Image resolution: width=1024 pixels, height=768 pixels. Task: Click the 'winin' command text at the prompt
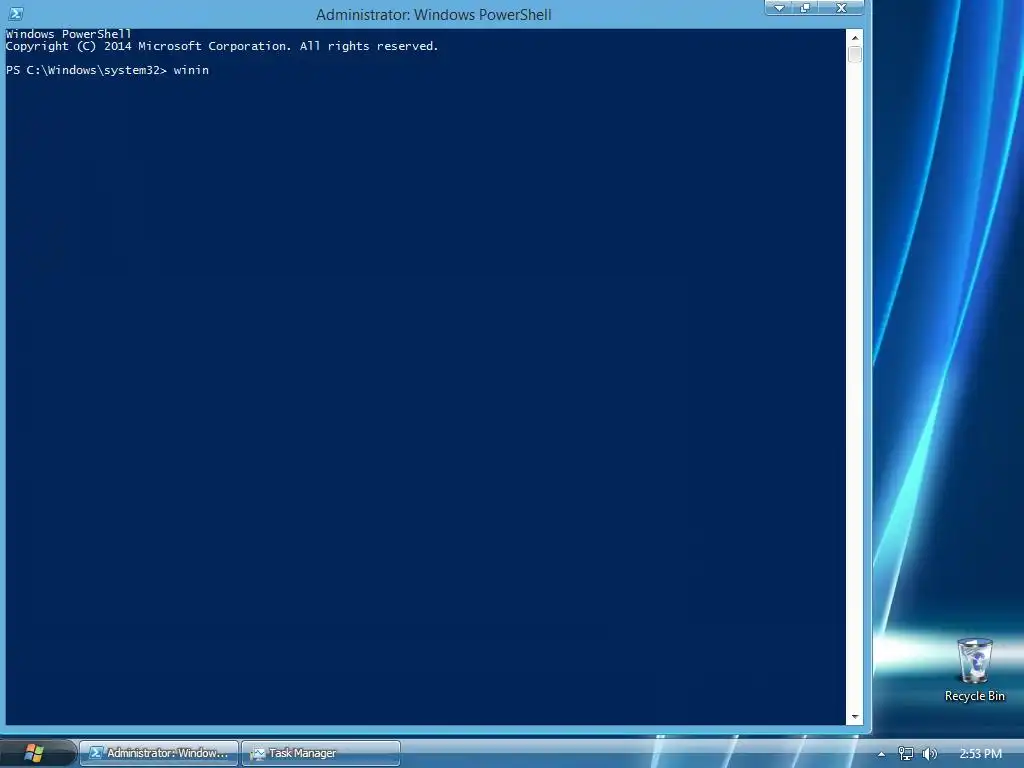(191, 70)
